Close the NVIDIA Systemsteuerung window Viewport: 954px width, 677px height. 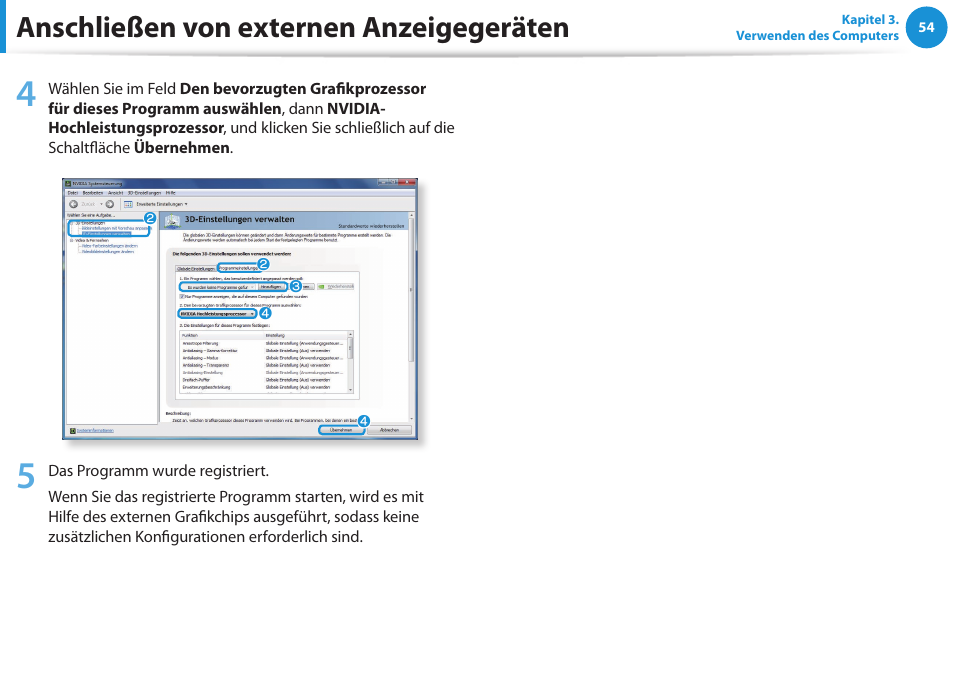pyautogui.click(x=406, y=182)
